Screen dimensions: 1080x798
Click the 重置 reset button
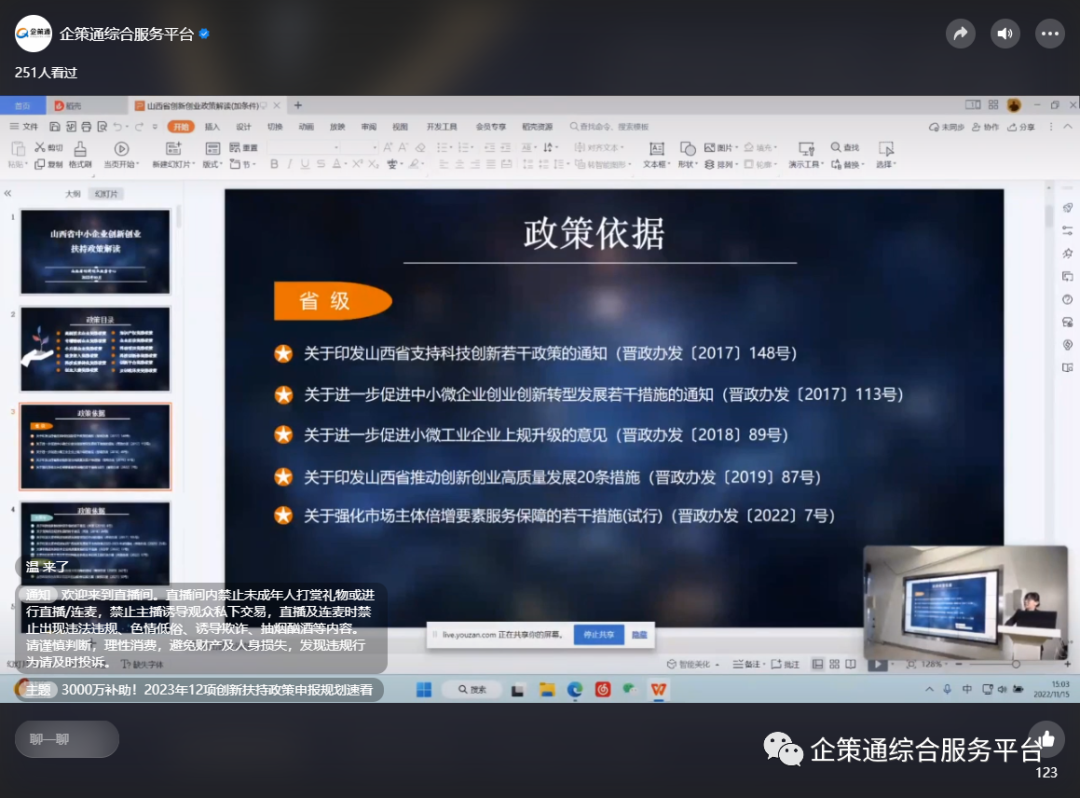pos(243,147)
